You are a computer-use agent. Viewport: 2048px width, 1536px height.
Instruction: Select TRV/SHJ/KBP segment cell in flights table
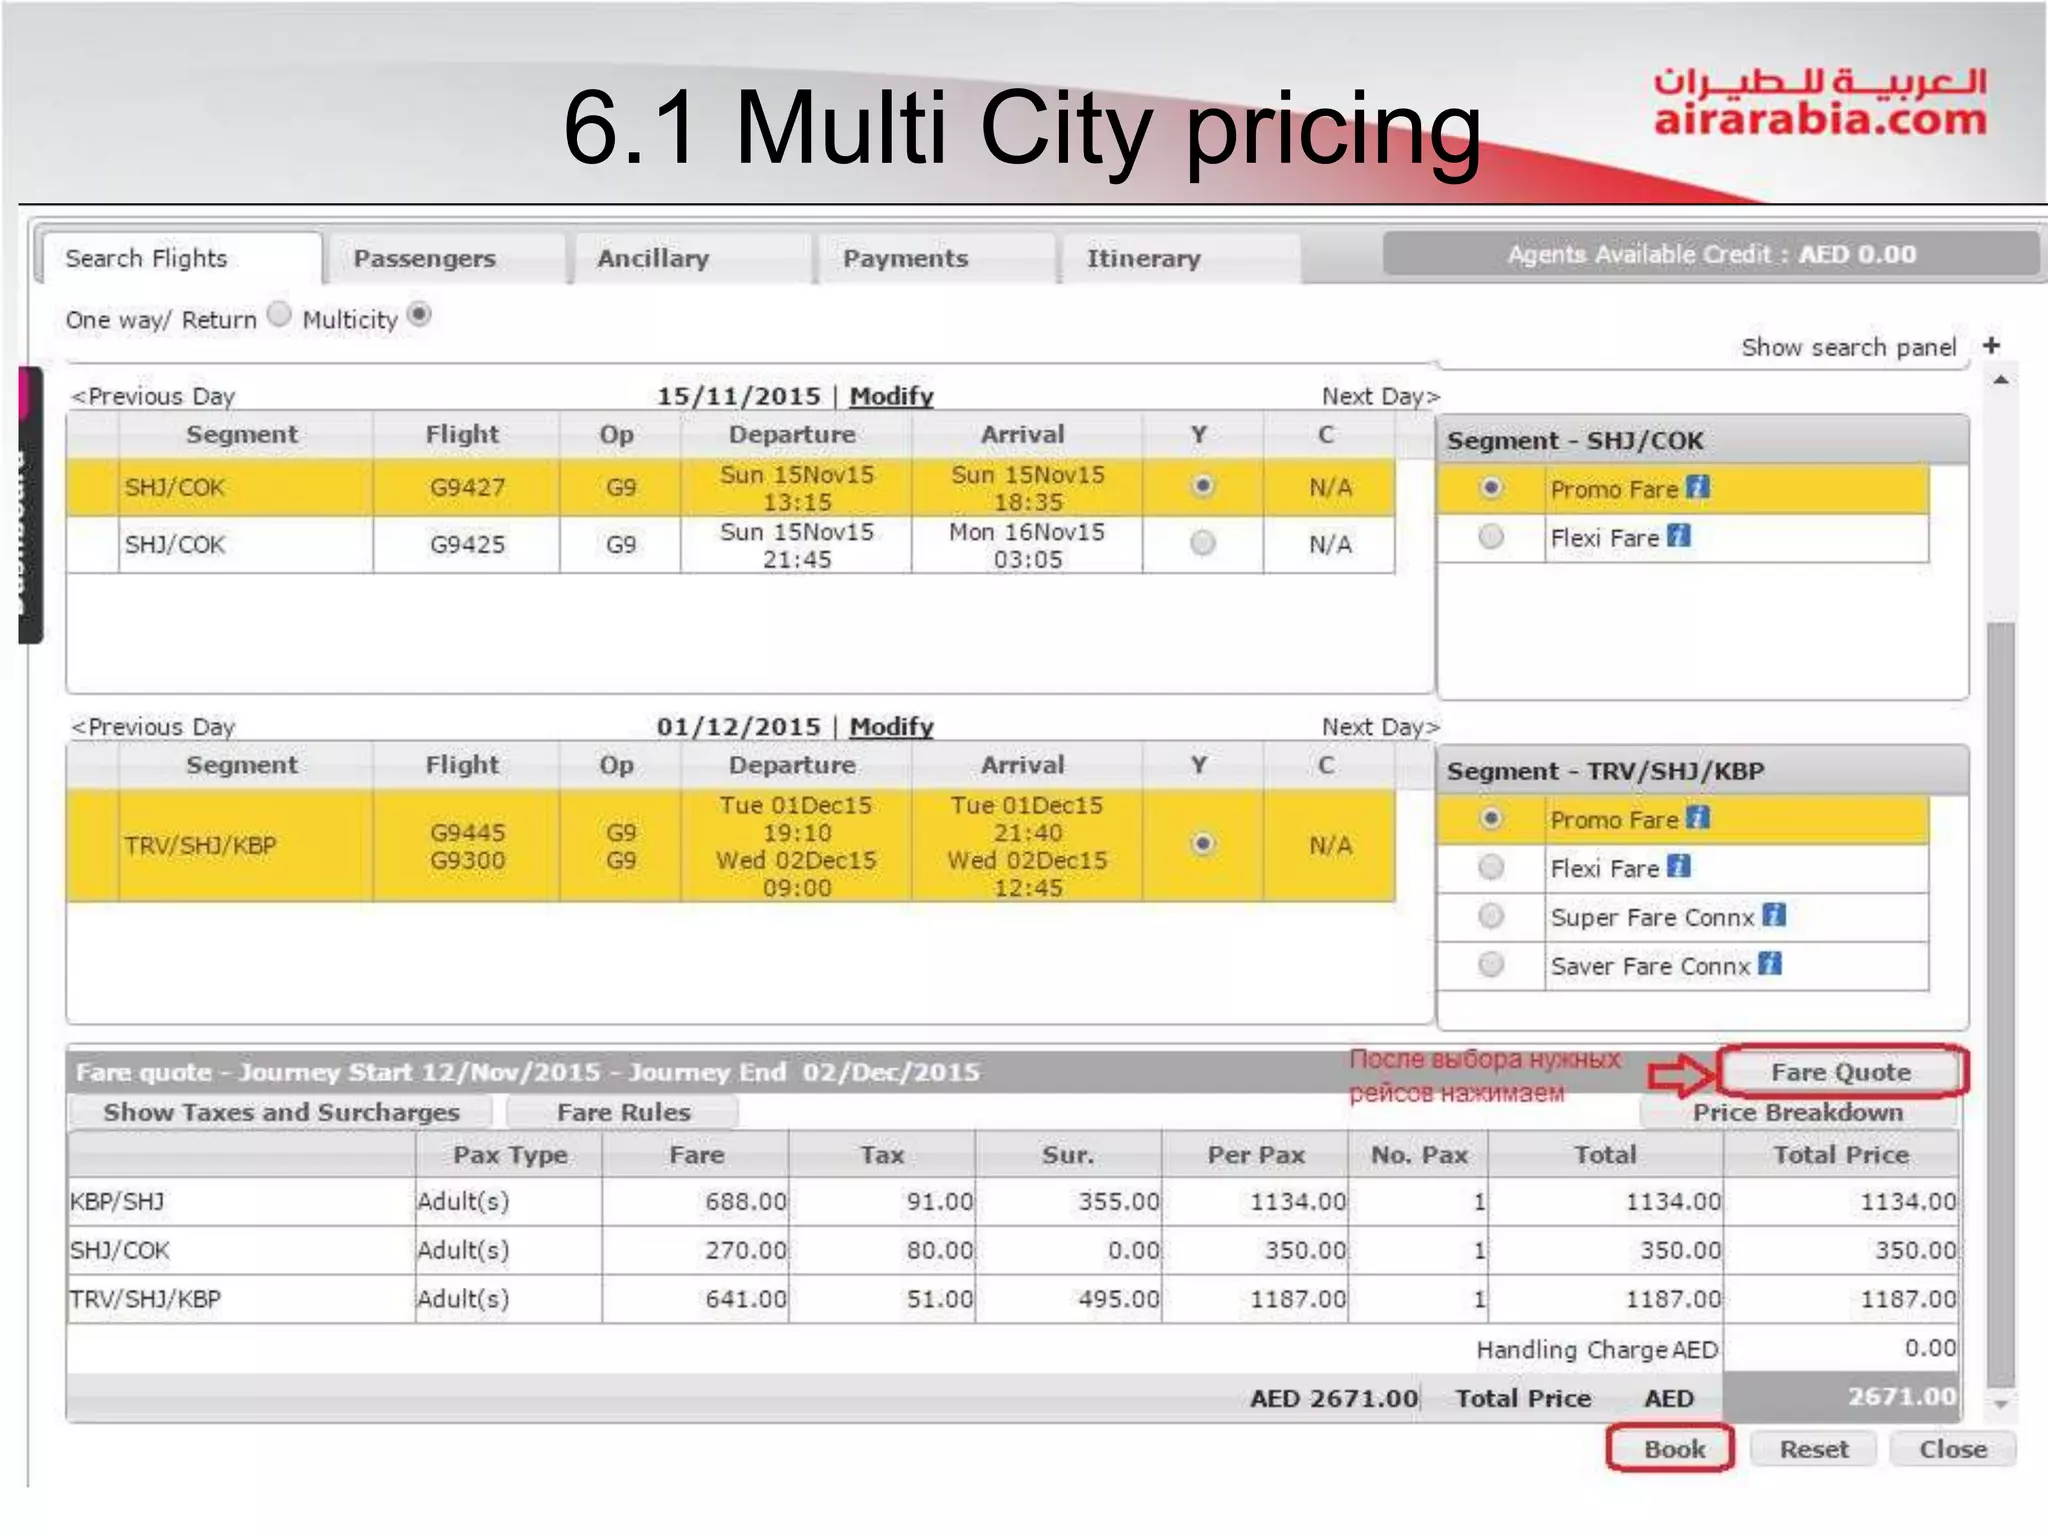point(244,845)
